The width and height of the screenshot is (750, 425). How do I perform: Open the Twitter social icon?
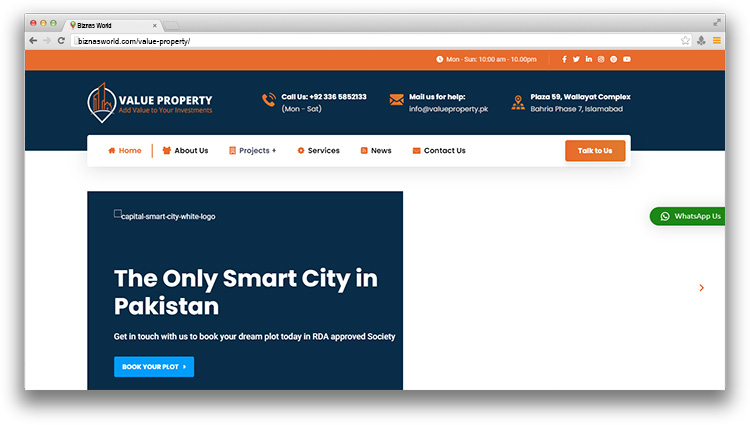(576, 59)
